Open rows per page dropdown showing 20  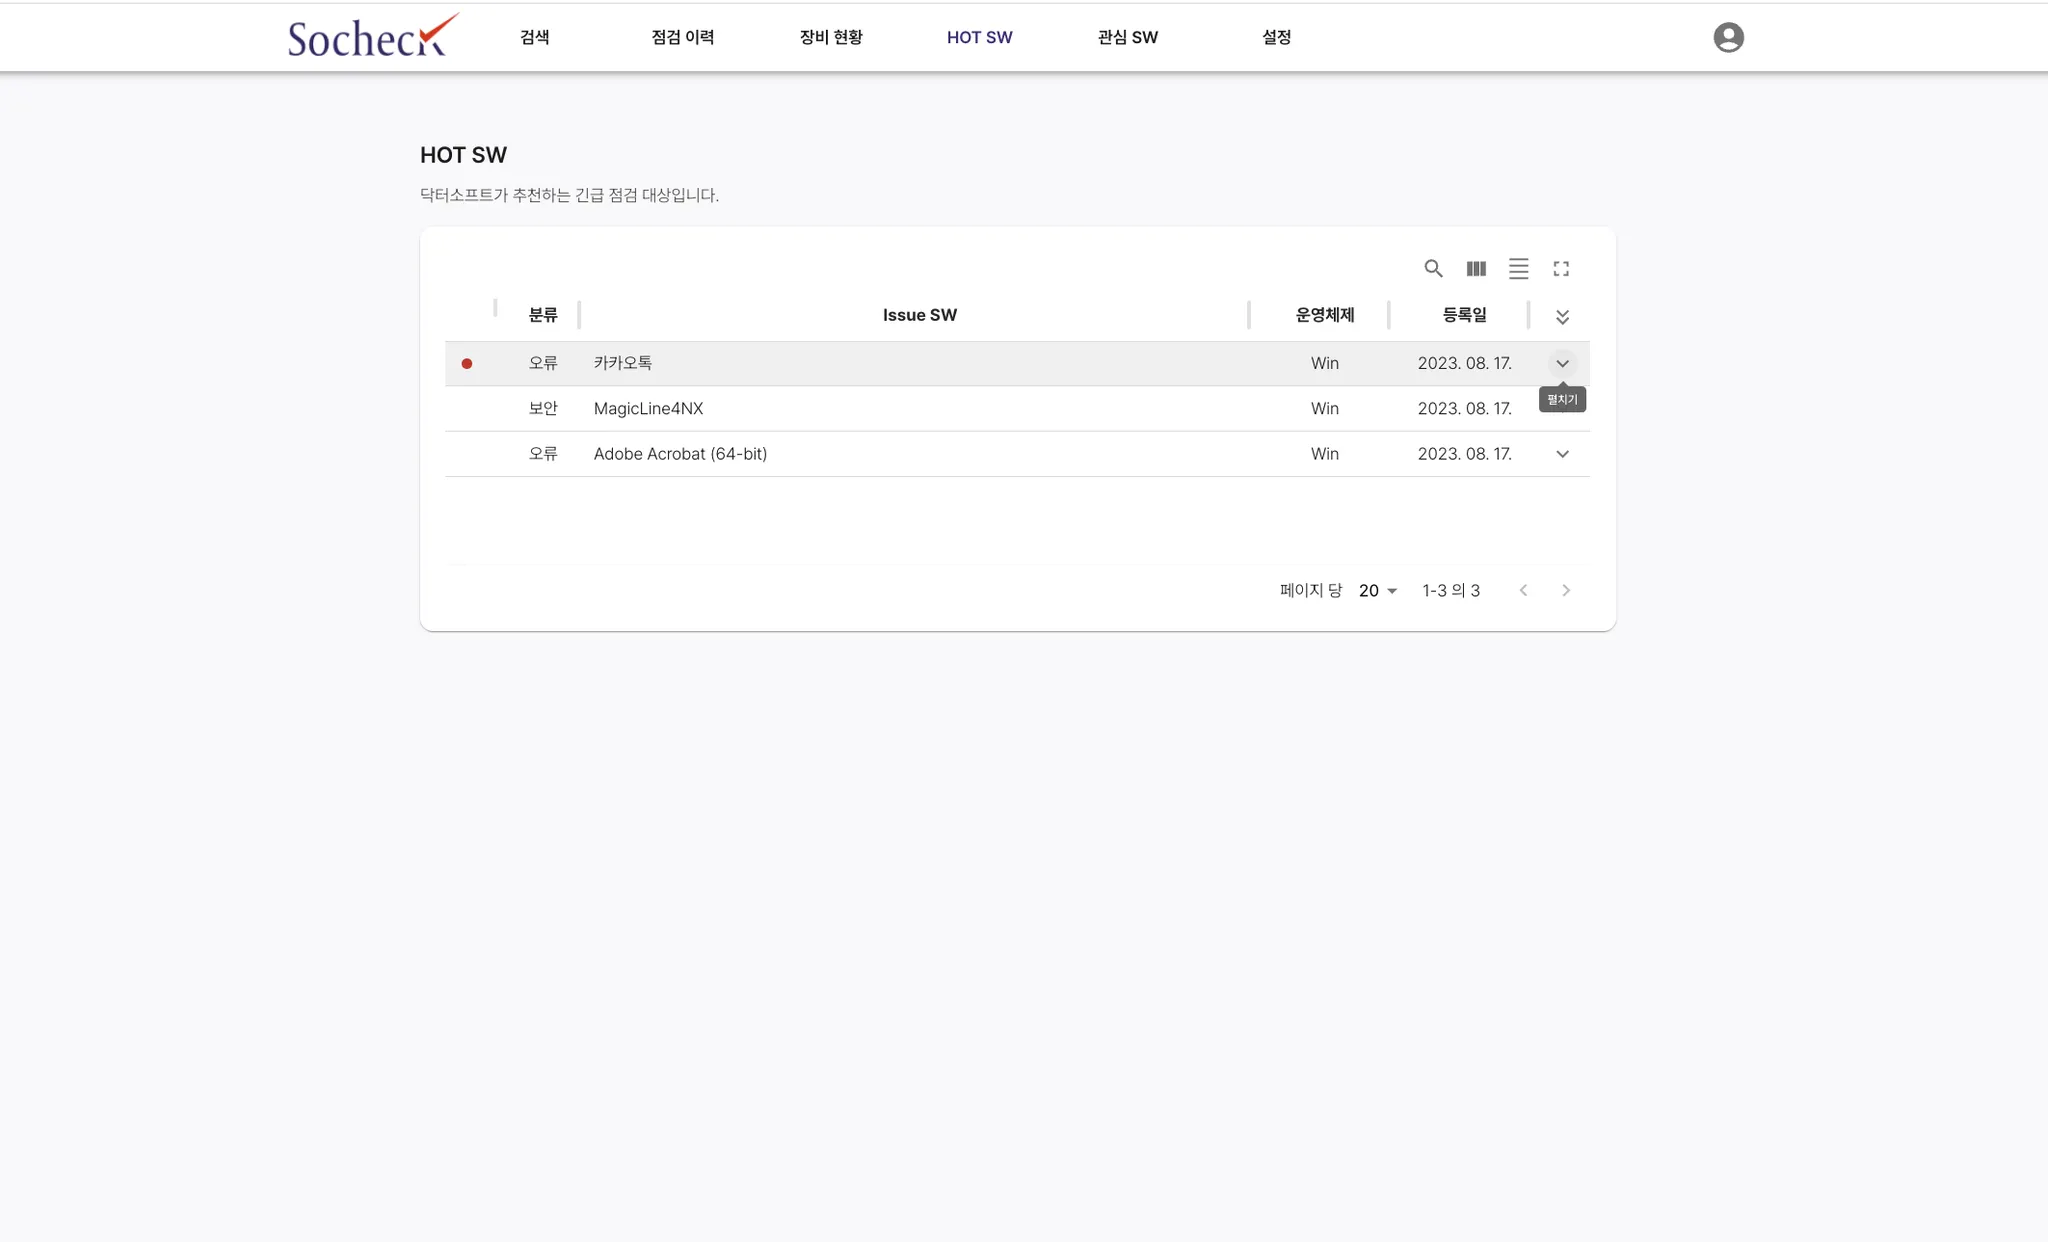tap(1377, 590)
